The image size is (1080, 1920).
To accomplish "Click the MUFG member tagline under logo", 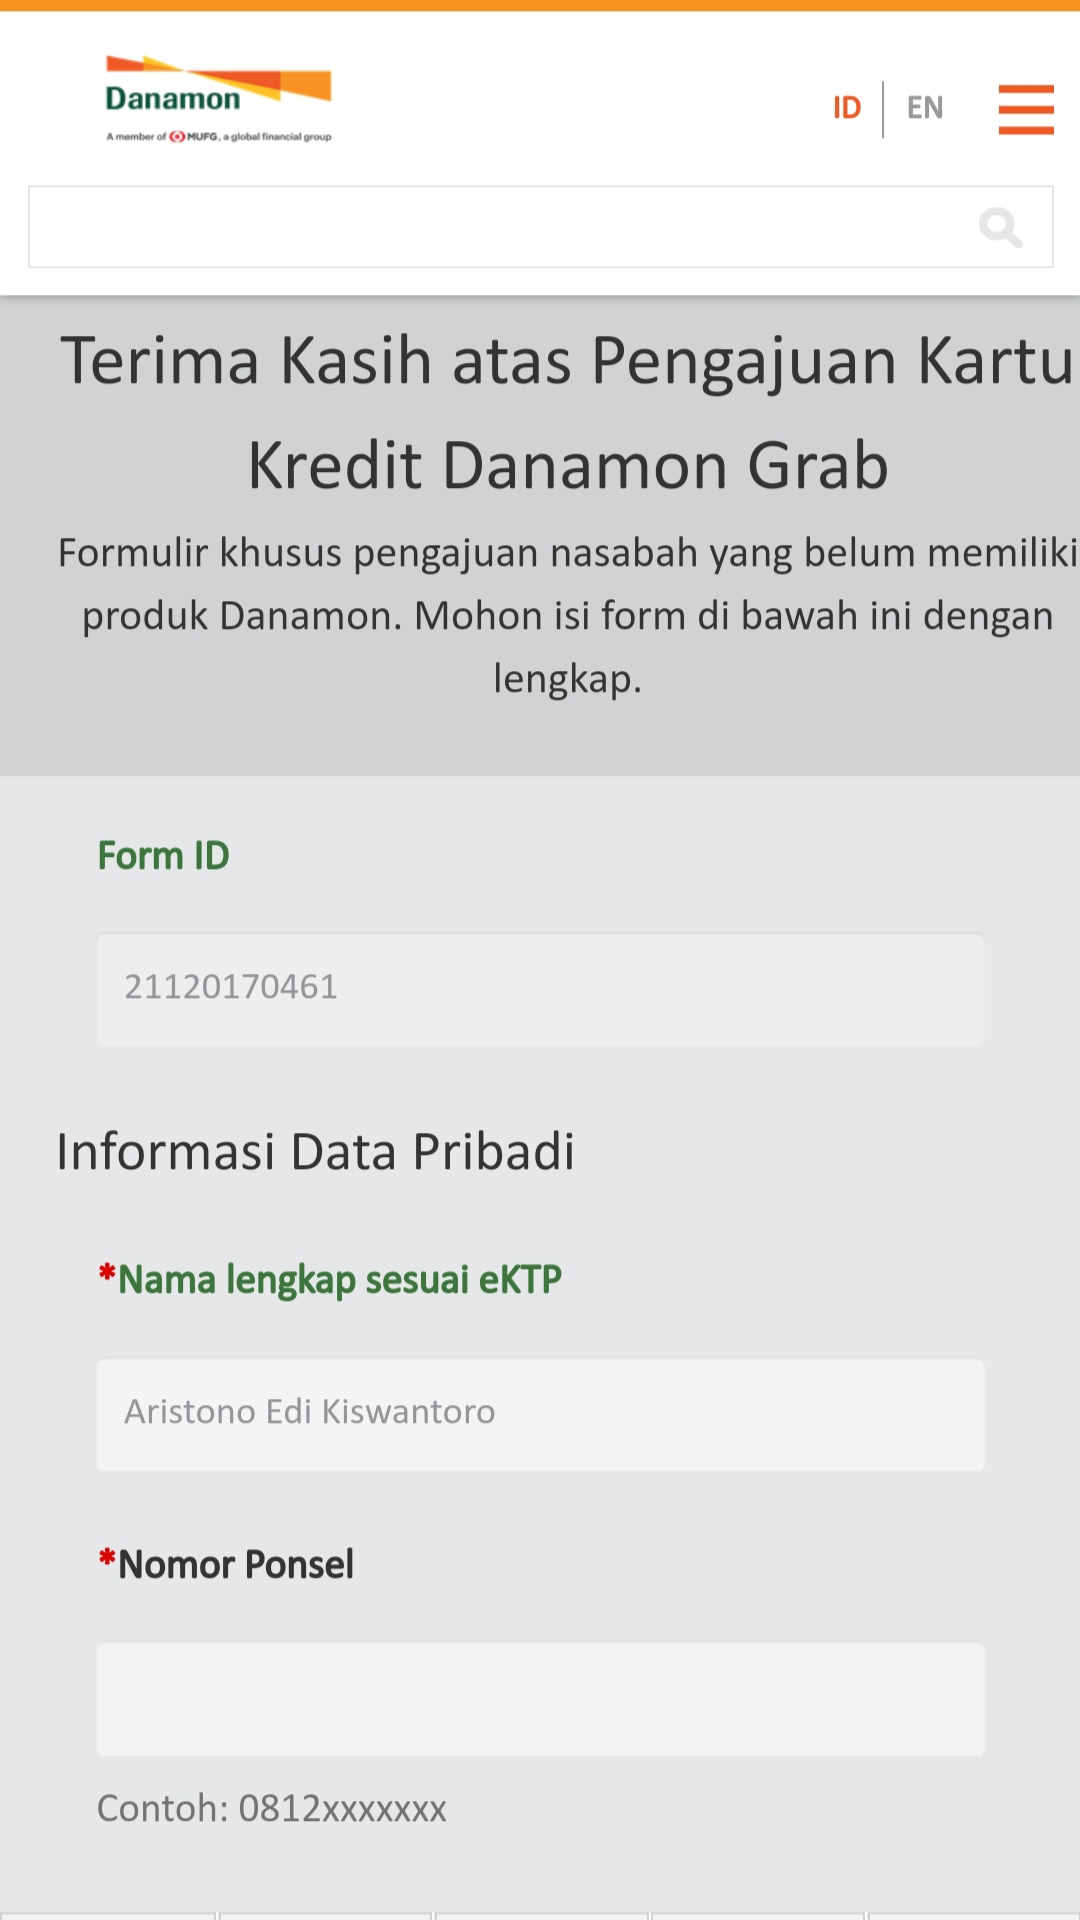I will (218, 137).
